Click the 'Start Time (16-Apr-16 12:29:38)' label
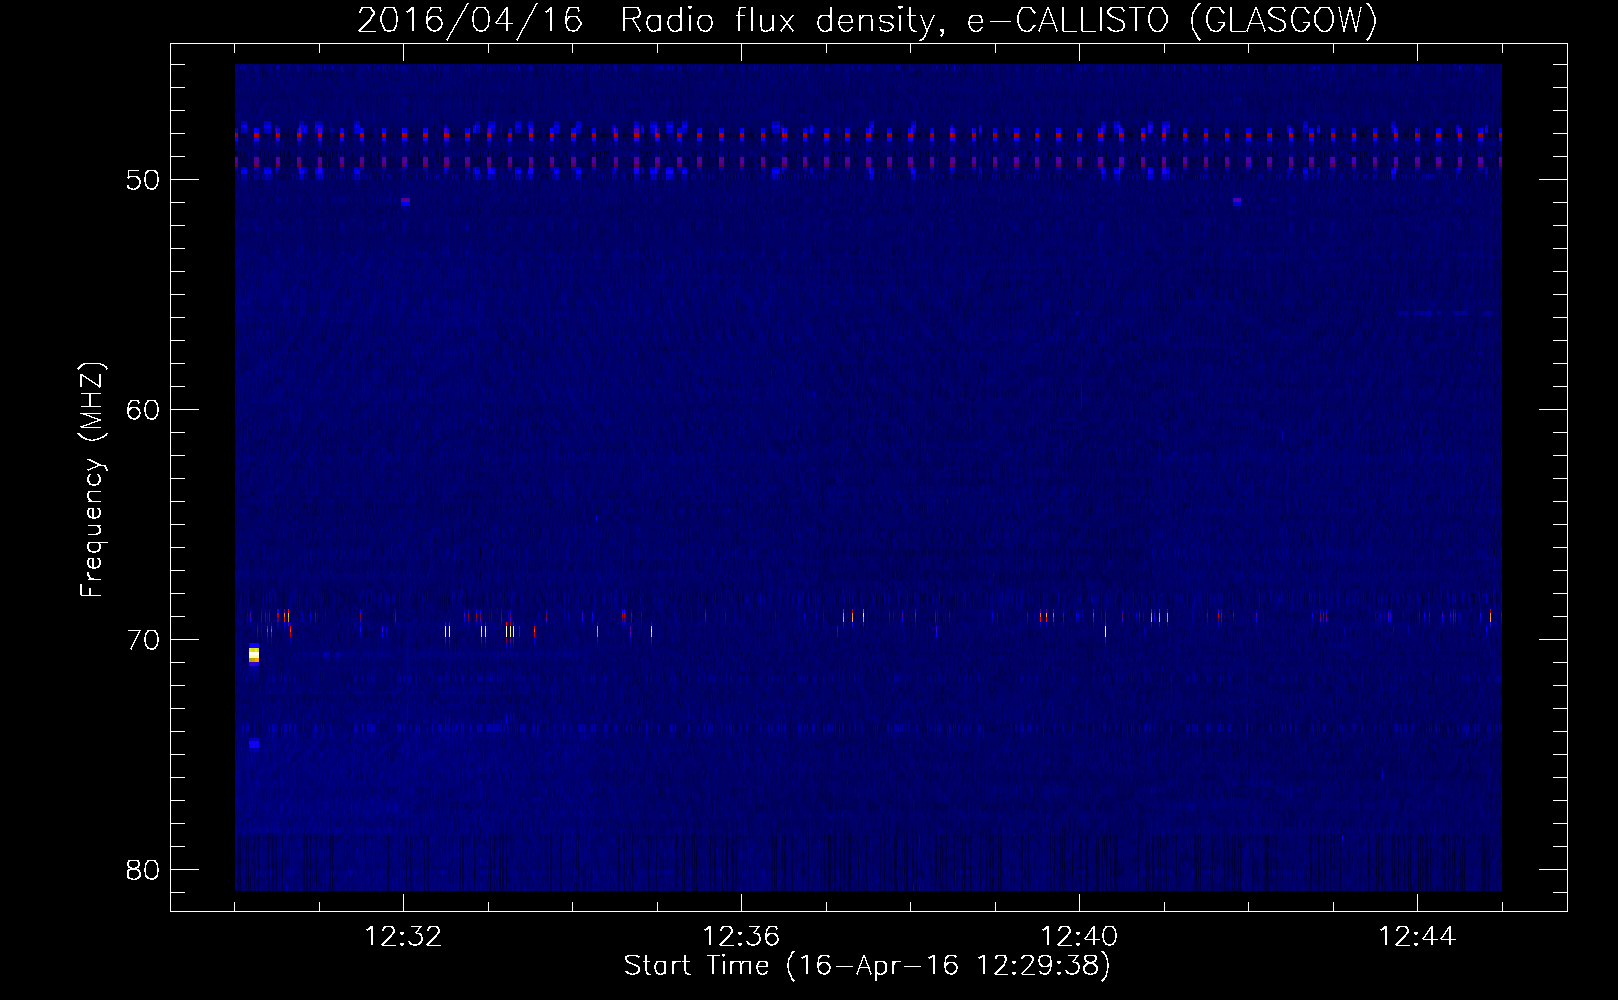 [867, 966]
